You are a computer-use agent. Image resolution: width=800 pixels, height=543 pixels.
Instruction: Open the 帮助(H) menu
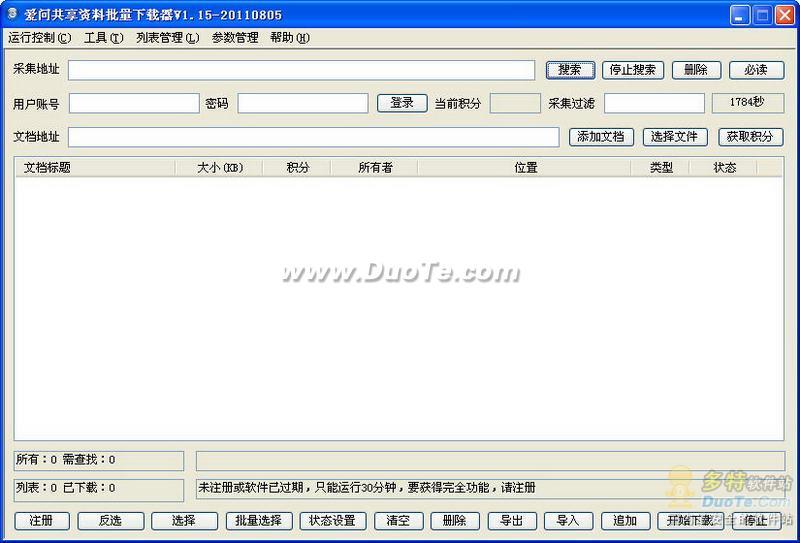290,38
